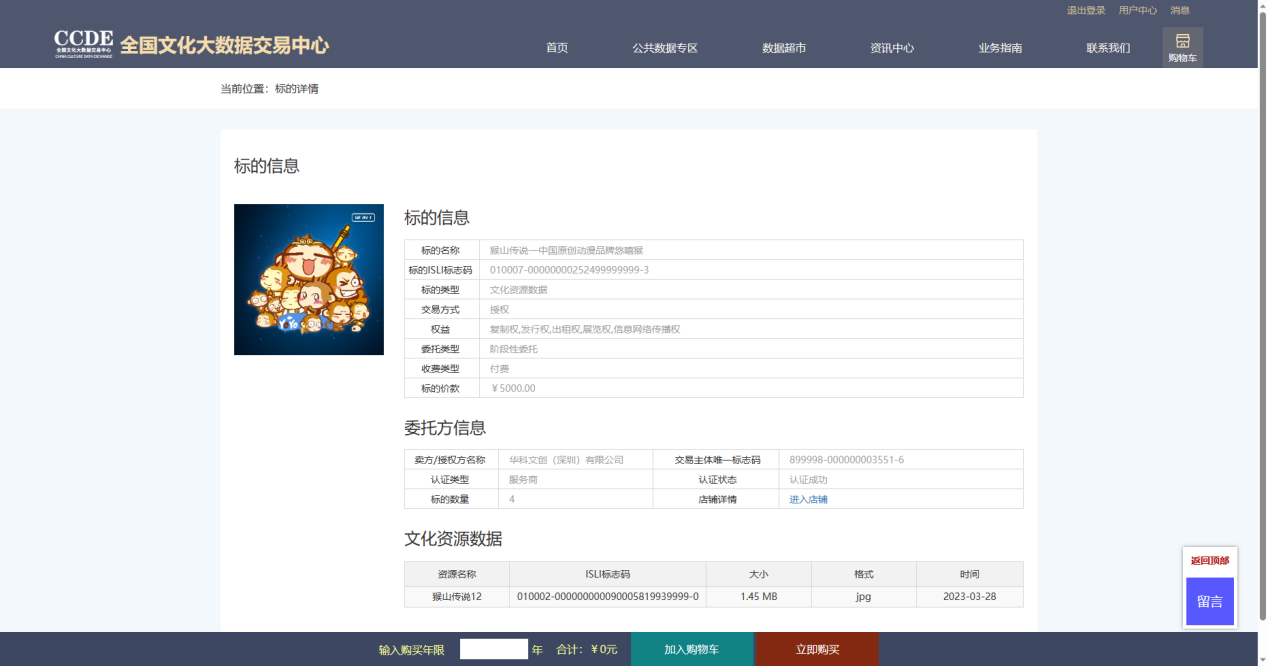Click the 1.45 MB size cell
The width and height of the screenshot is (1268, 666).
759,597
